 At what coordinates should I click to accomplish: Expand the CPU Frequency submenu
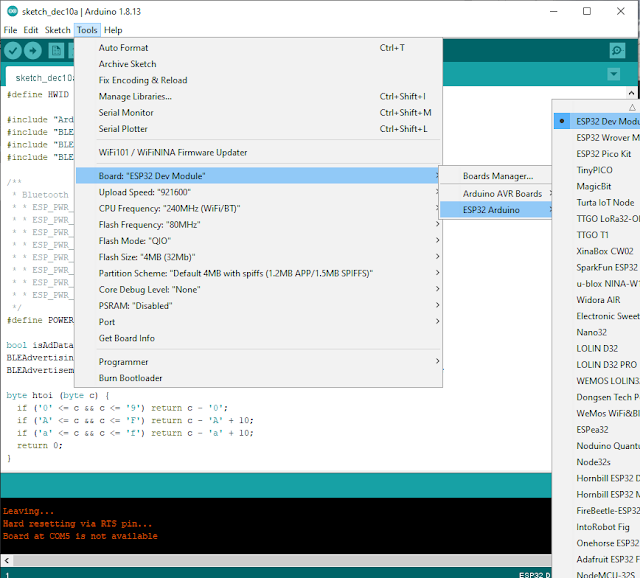(259, 209)
